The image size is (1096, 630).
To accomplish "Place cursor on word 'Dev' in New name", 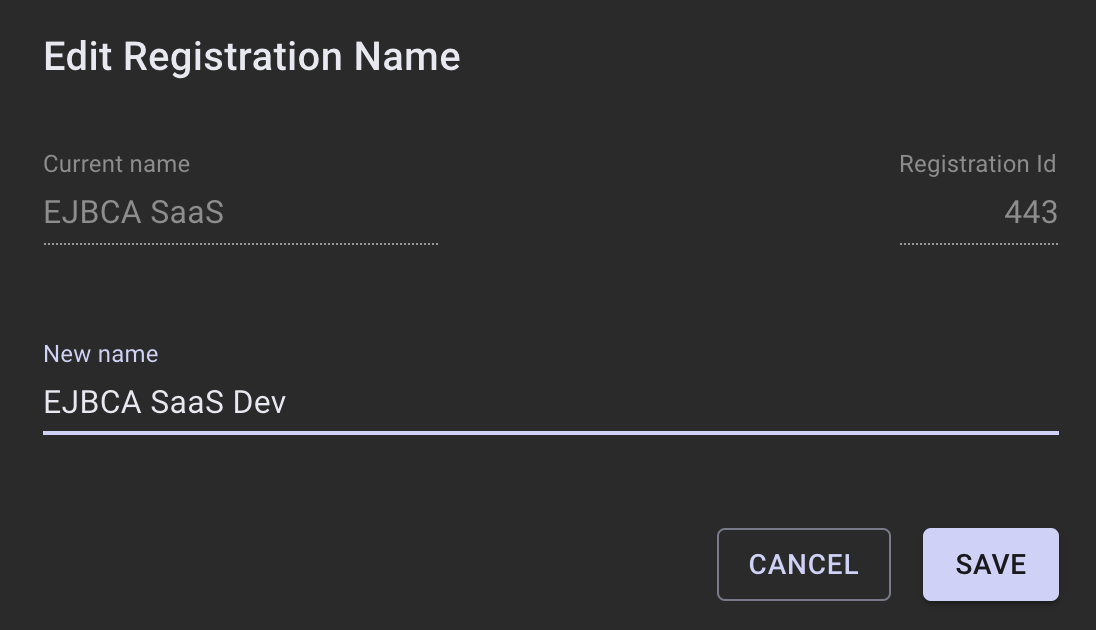I will pos(260,402).
